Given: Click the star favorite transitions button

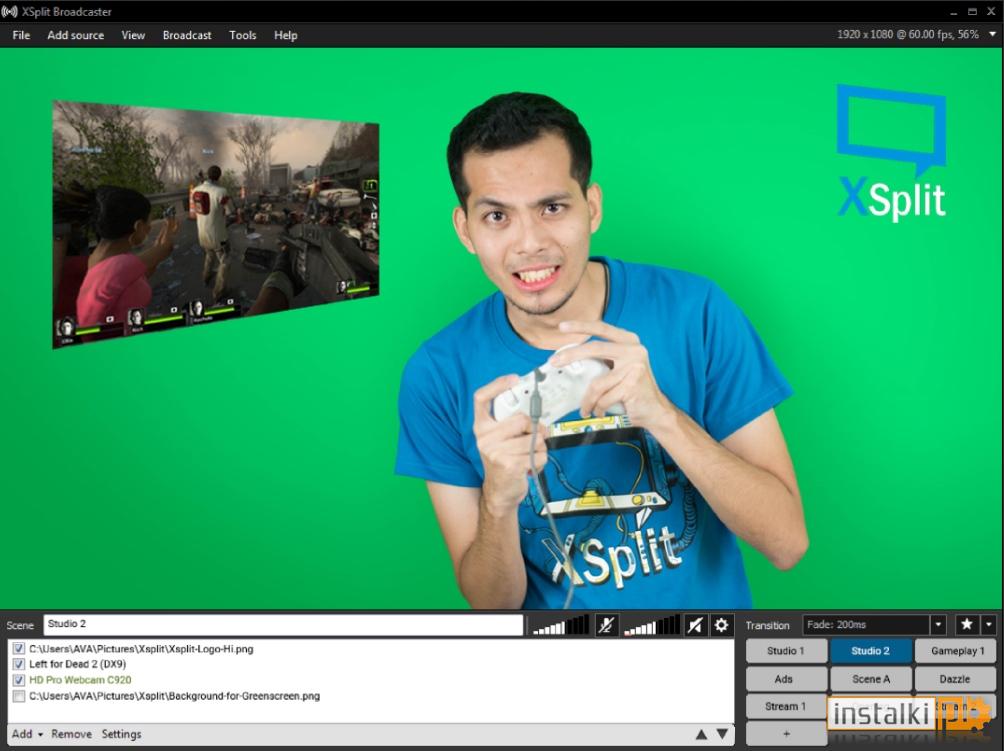Looking at the screenshot, I should (x=966, y=624).
